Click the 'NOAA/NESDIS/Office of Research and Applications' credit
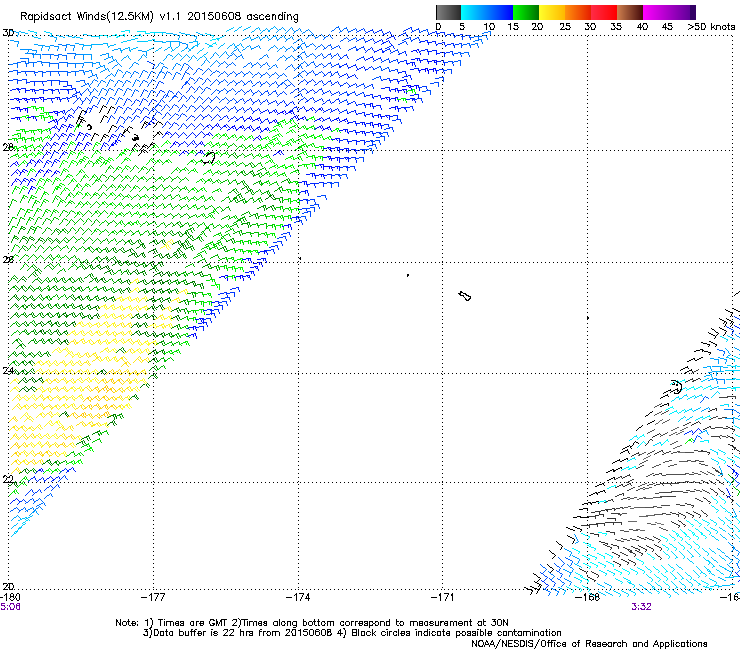740x650 pixels. [x=589, y=644]
